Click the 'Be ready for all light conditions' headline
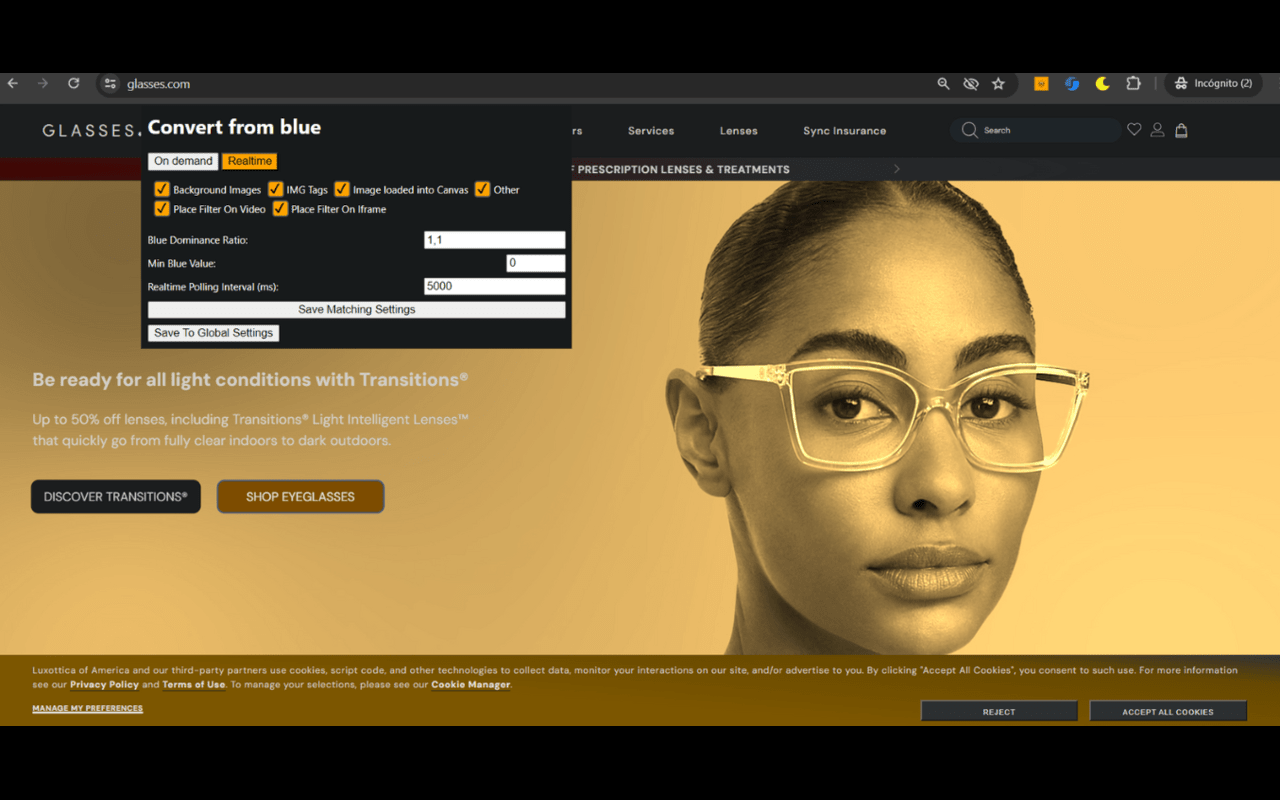The height and width of the screenshot is (800, 1280). (250, 380)
